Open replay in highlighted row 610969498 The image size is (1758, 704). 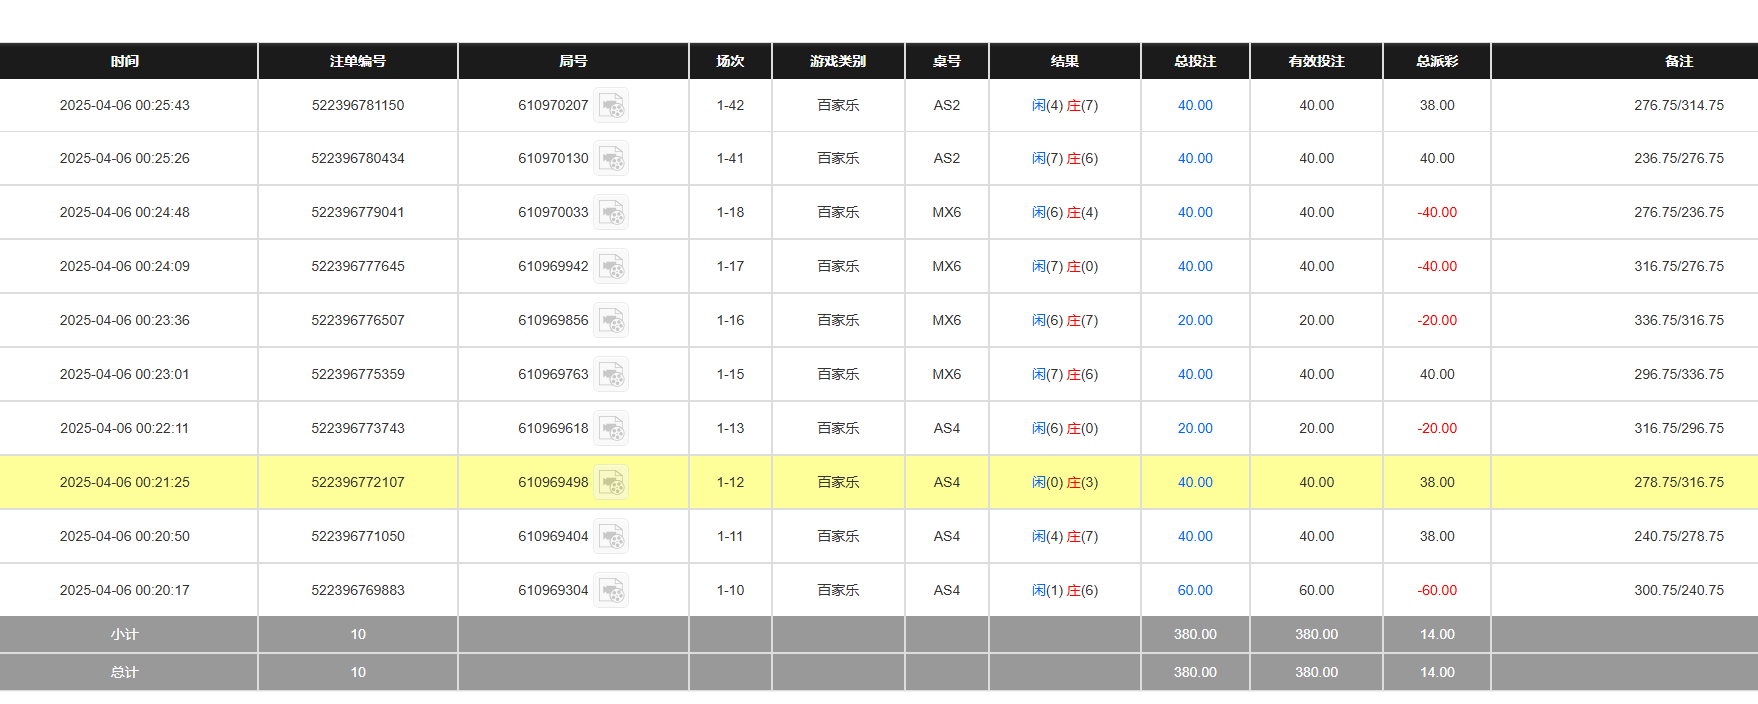pyautogui.click(x=611, y=483)
